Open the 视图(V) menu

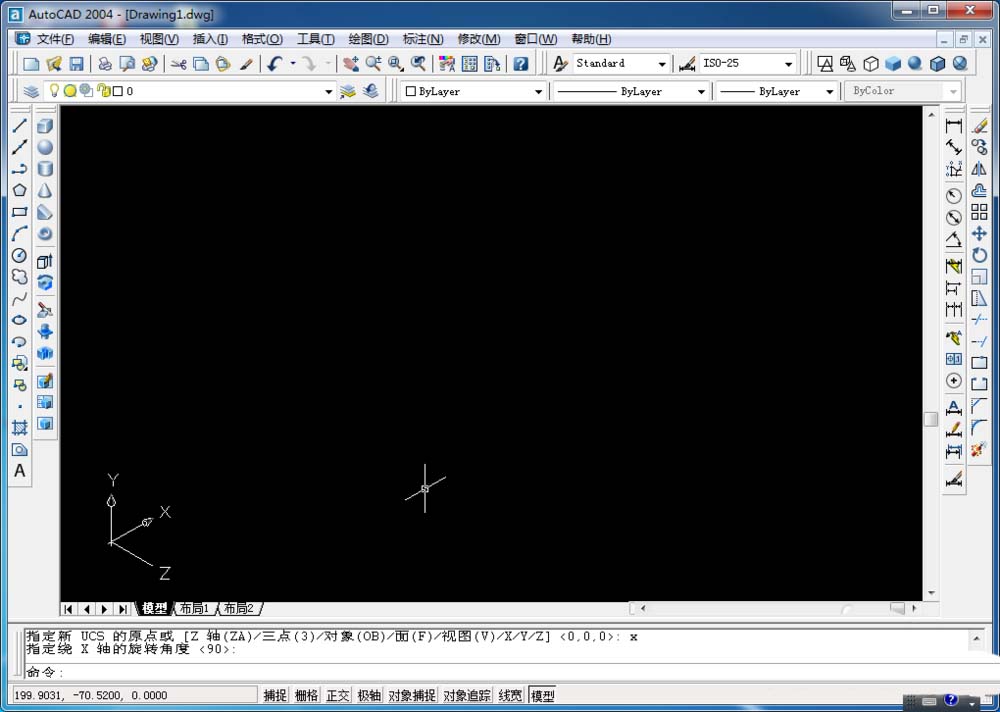(x=159, y=39)
